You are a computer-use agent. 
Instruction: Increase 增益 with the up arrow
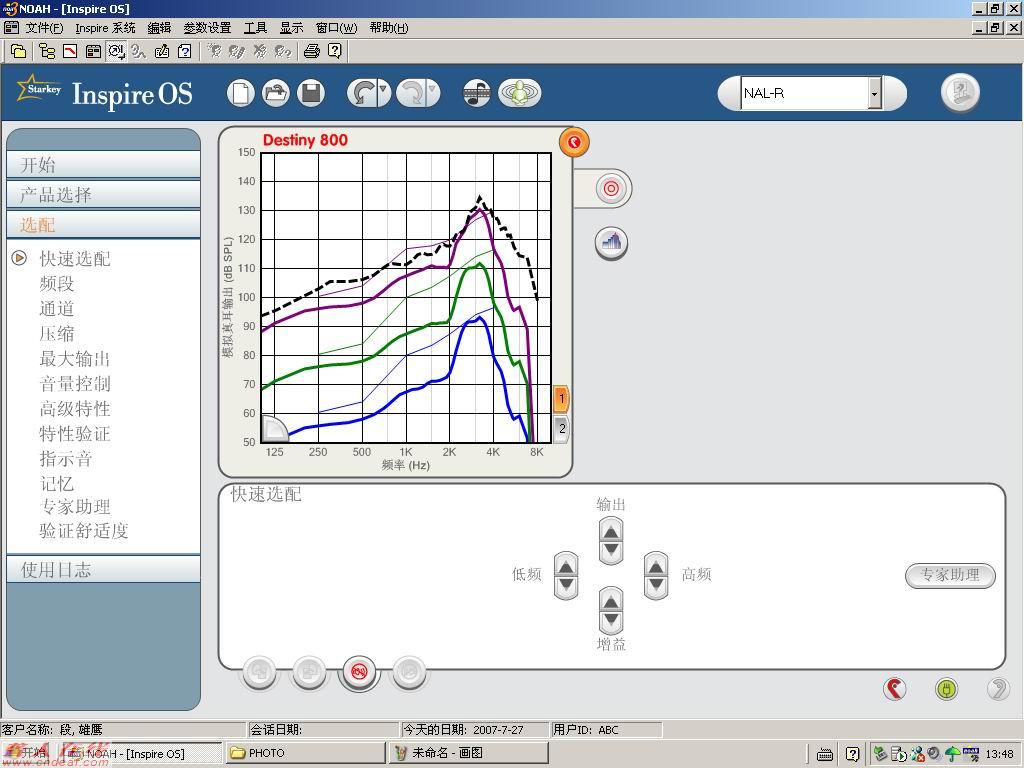[611, 601]
